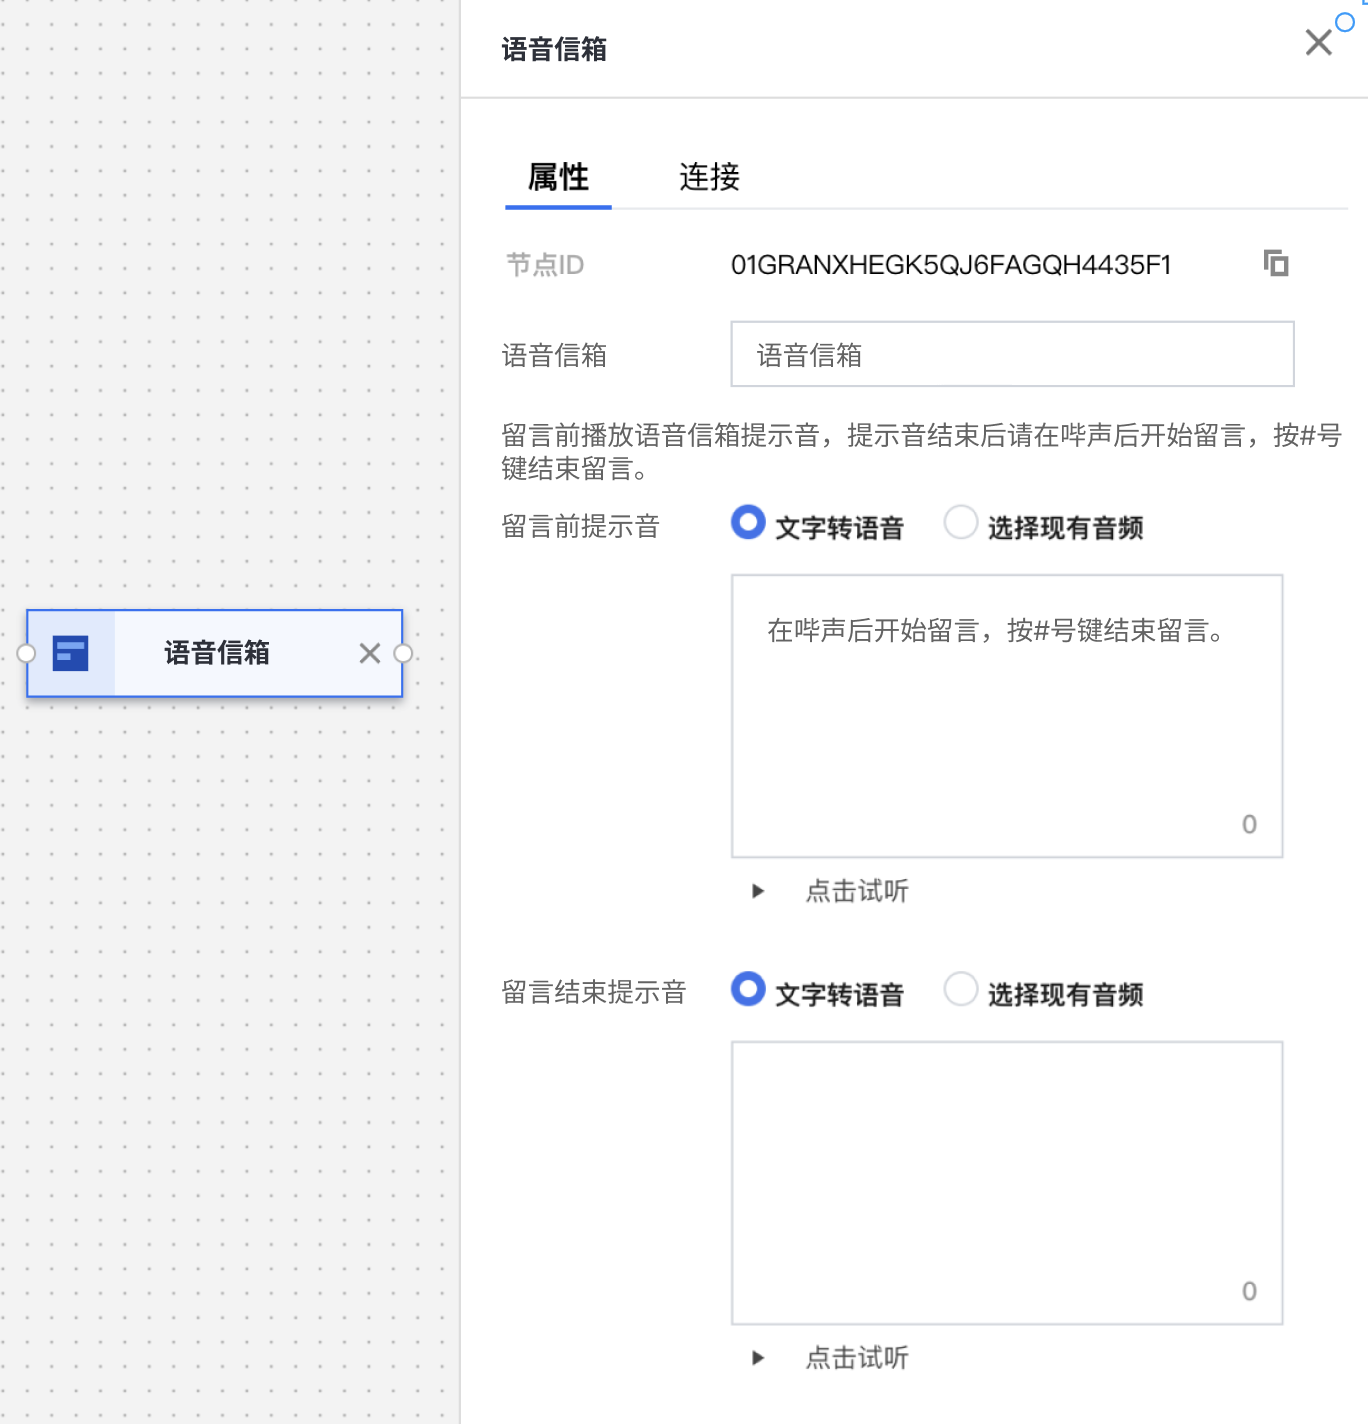
Task: Click the right output port of the 语音信箱 node
Action: pos(403,653)
